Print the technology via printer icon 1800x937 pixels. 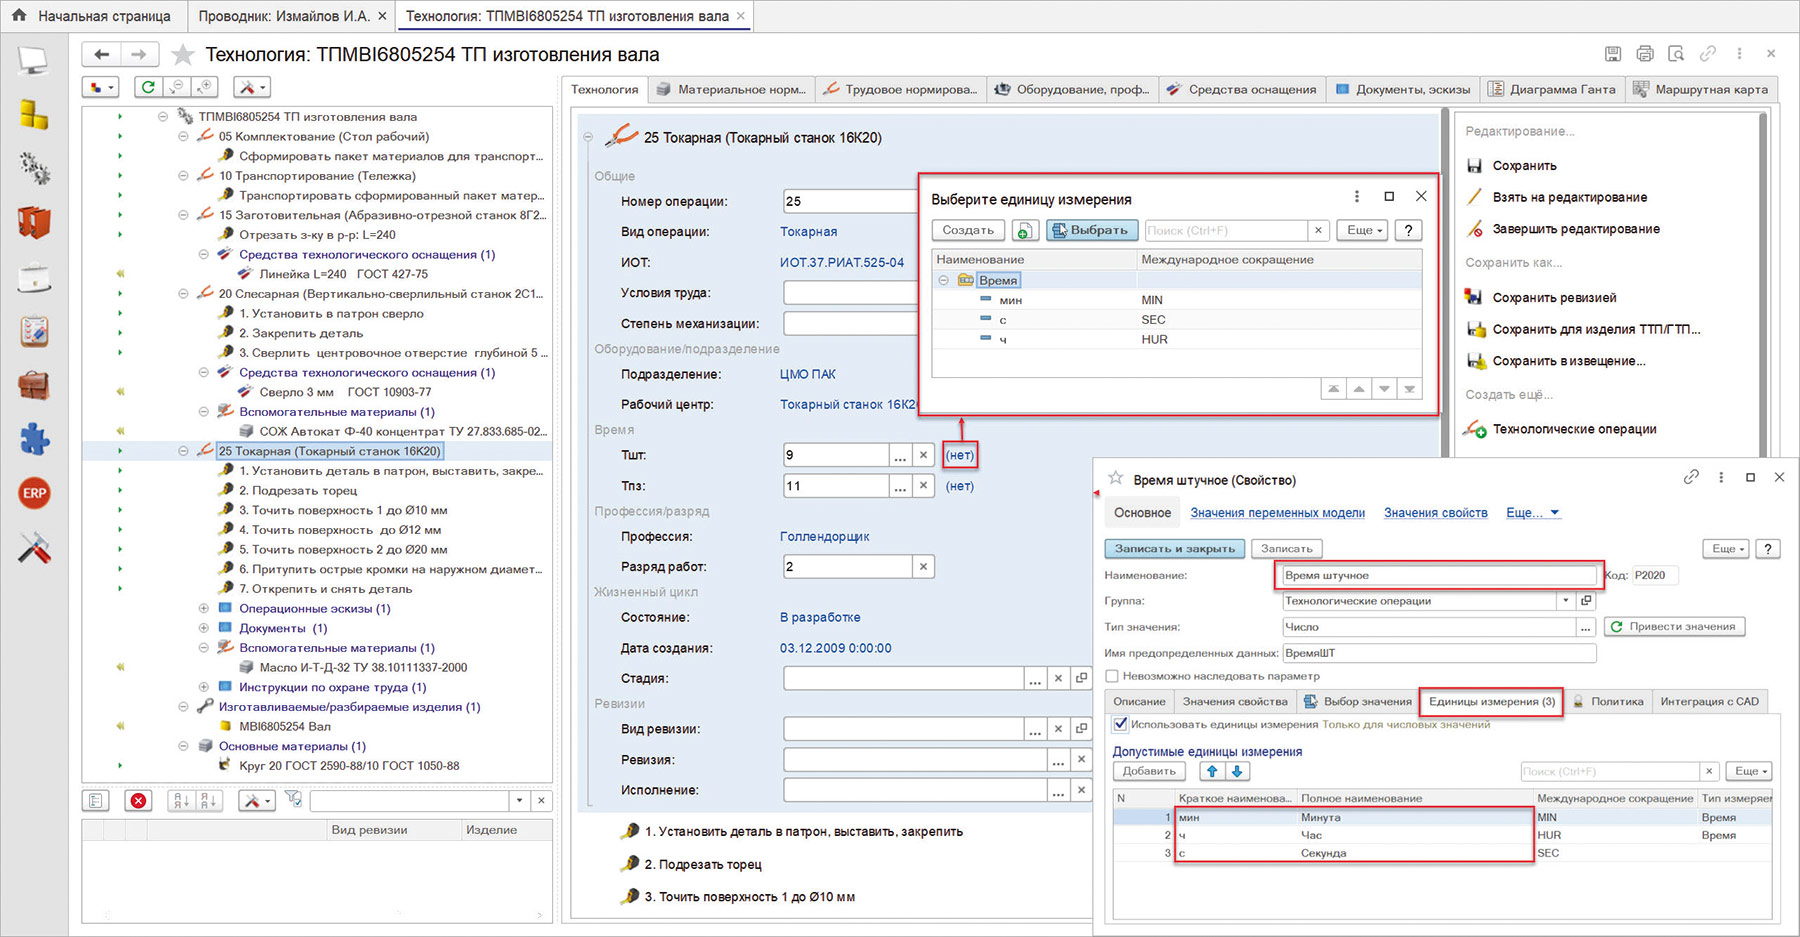1645,54
